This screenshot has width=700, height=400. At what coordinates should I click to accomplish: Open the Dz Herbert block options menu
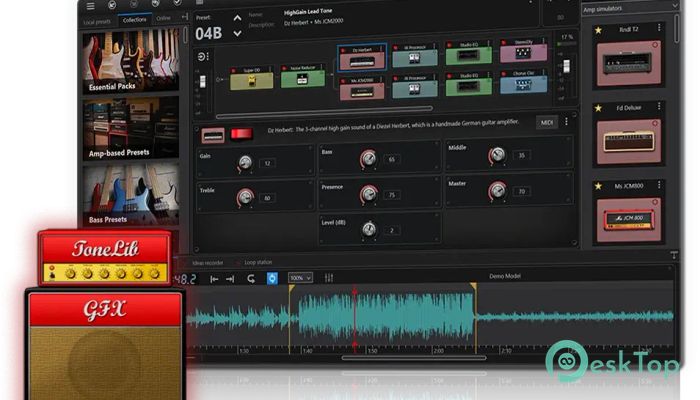click(382, 49)
